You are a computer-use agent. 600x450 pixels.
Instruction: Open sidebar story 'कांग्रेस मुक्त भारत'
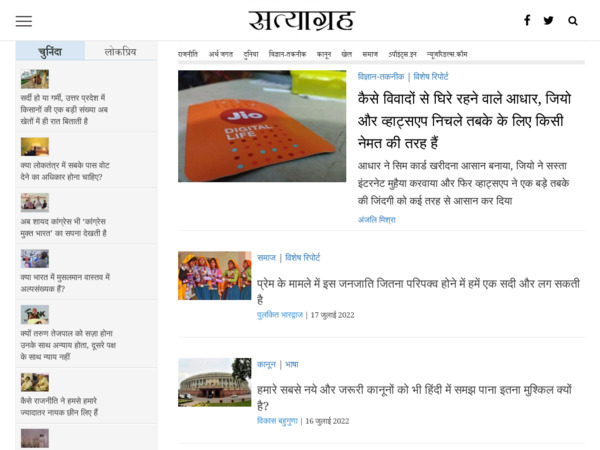64,227
